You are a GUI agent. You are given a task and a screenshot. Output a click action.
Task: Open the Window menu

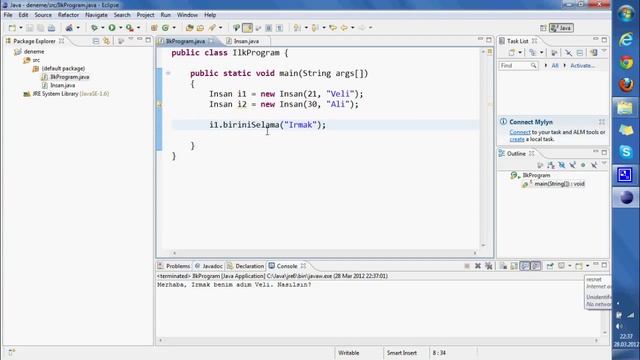[x=187, y=15]
